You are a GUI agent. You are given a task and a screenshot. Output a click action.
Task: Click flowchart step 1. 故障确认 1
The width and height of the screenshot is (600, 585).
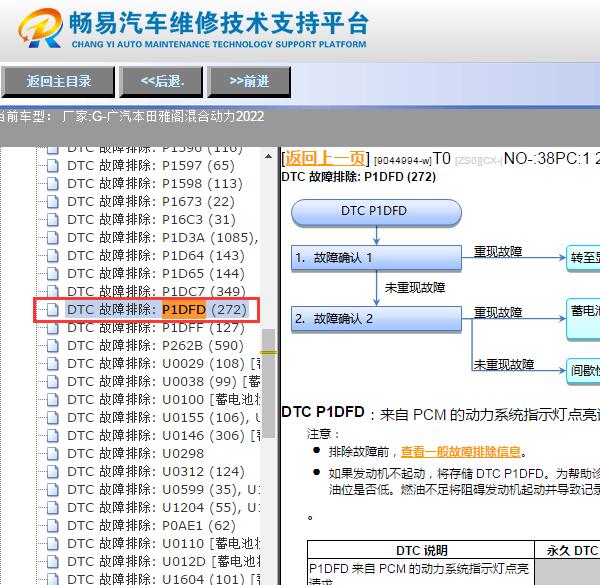(376, 257)
